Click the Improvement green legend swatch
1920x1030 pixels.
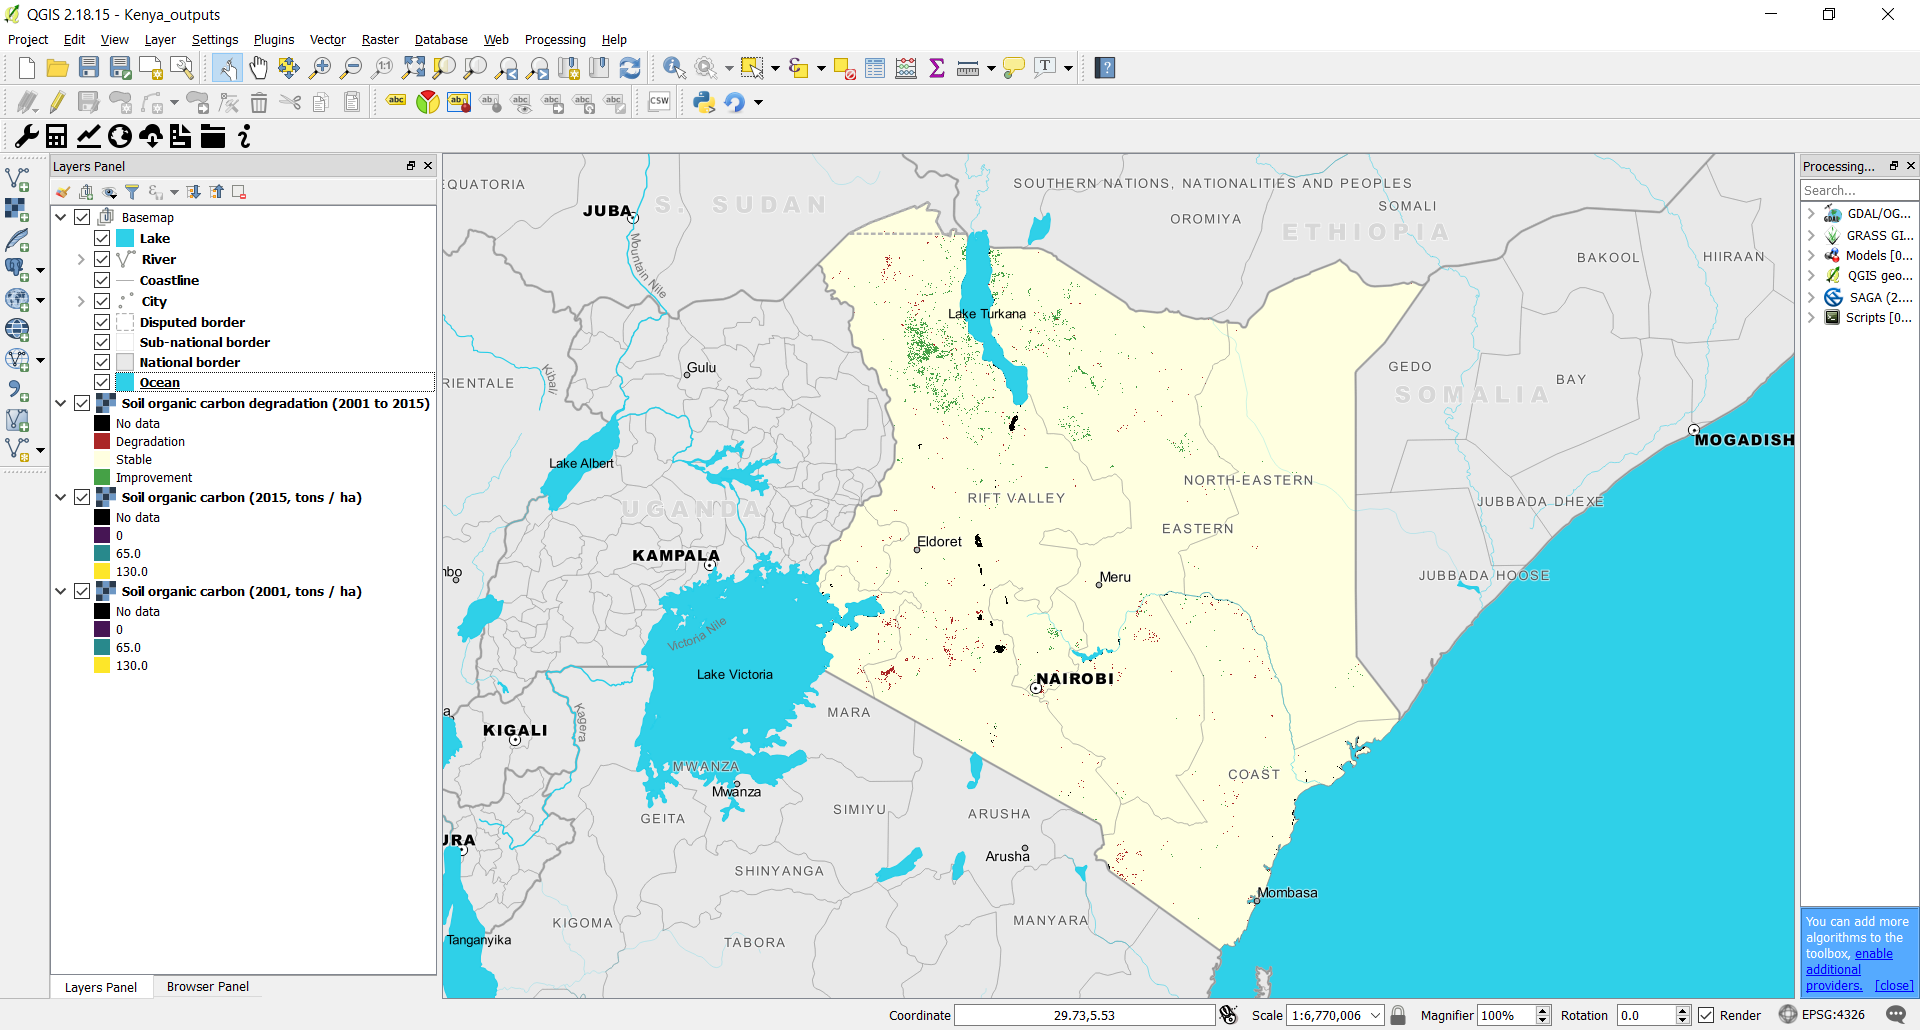point(102,477)
